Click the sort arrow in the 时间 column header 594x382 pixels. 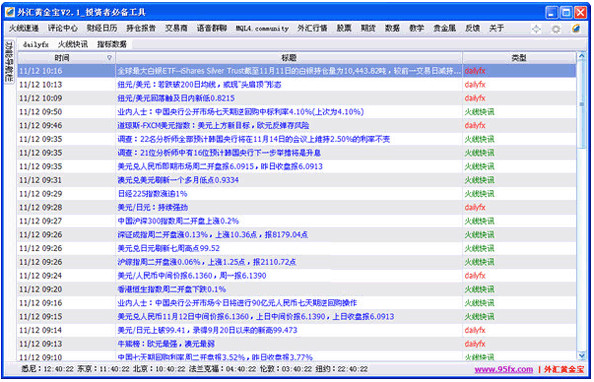pyautogui.click(x=109, y=58)
